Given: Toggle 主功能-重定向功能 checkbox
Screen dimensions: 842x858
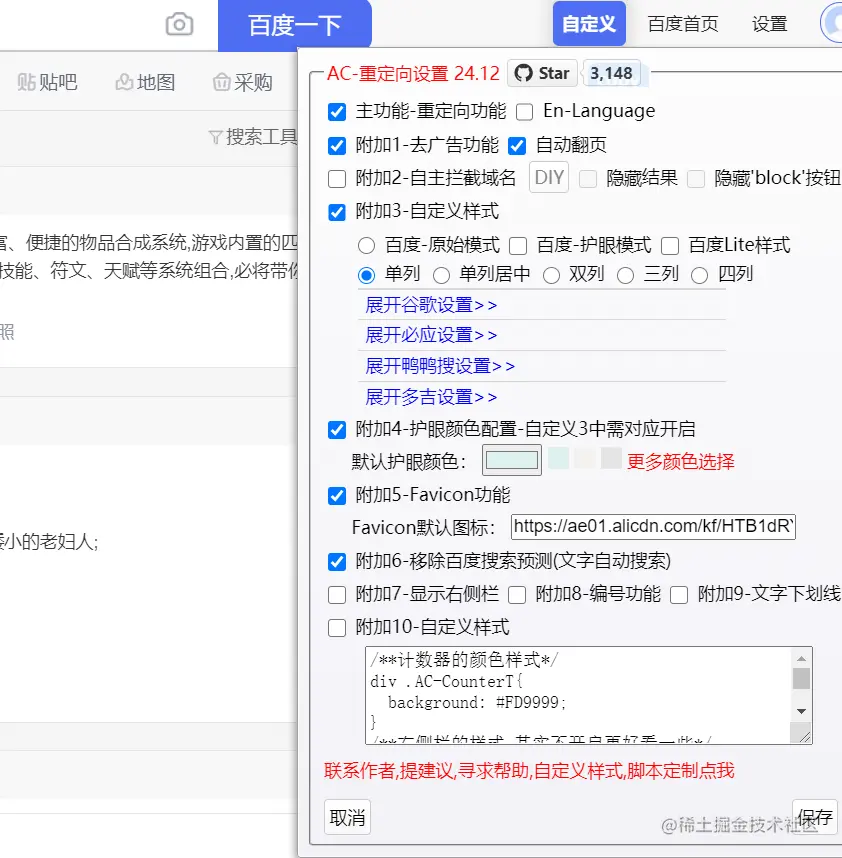Looking at the screenshot, I should click(x=337, y=112).
